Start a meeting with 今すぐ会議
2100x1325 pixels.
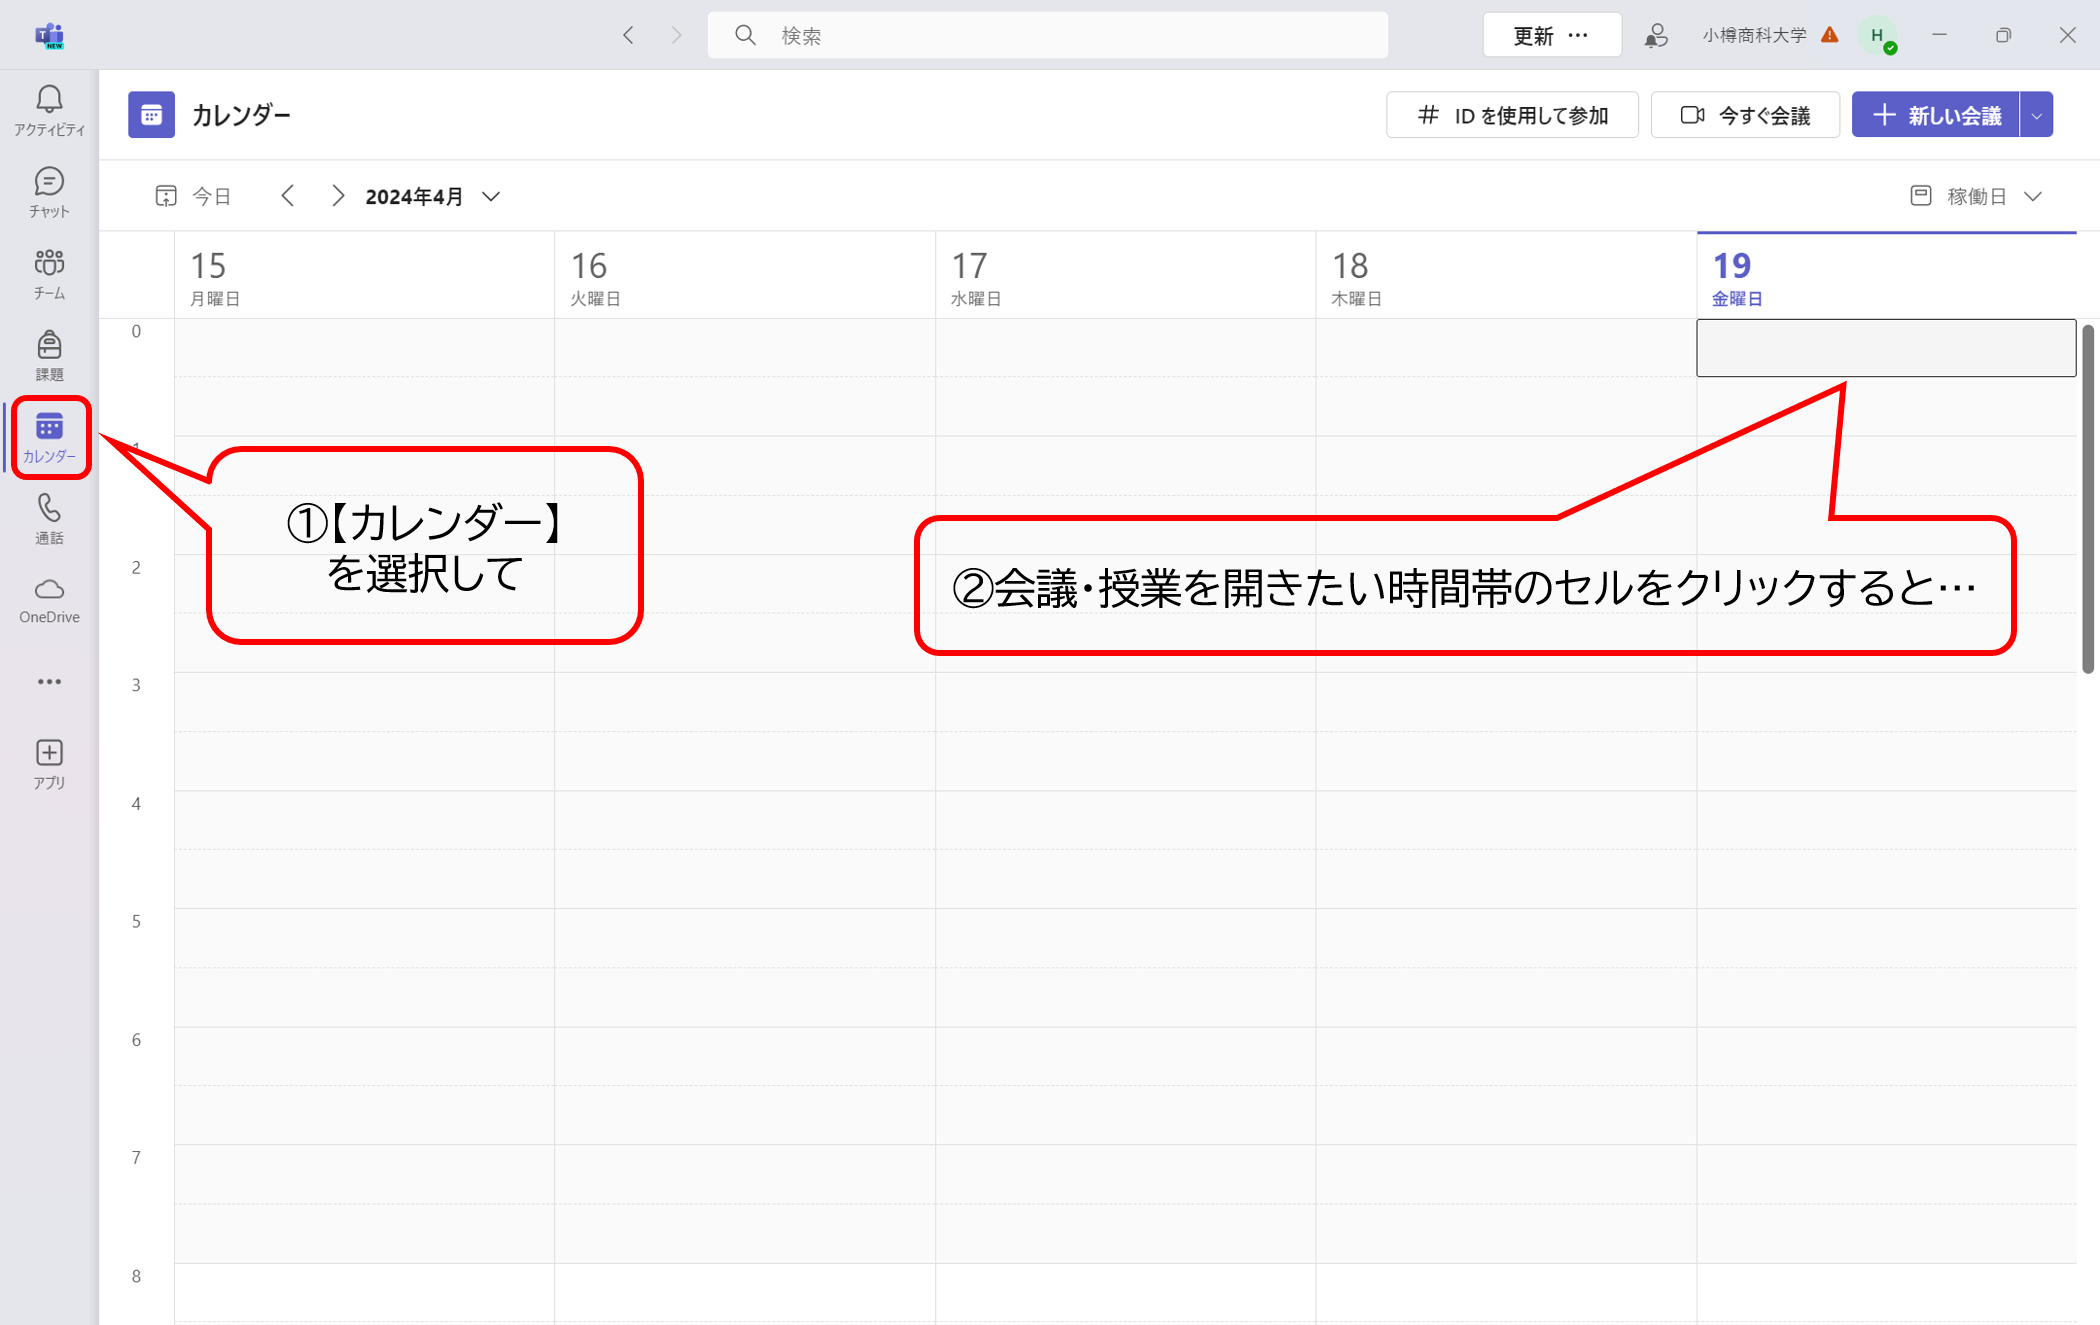1745,115
